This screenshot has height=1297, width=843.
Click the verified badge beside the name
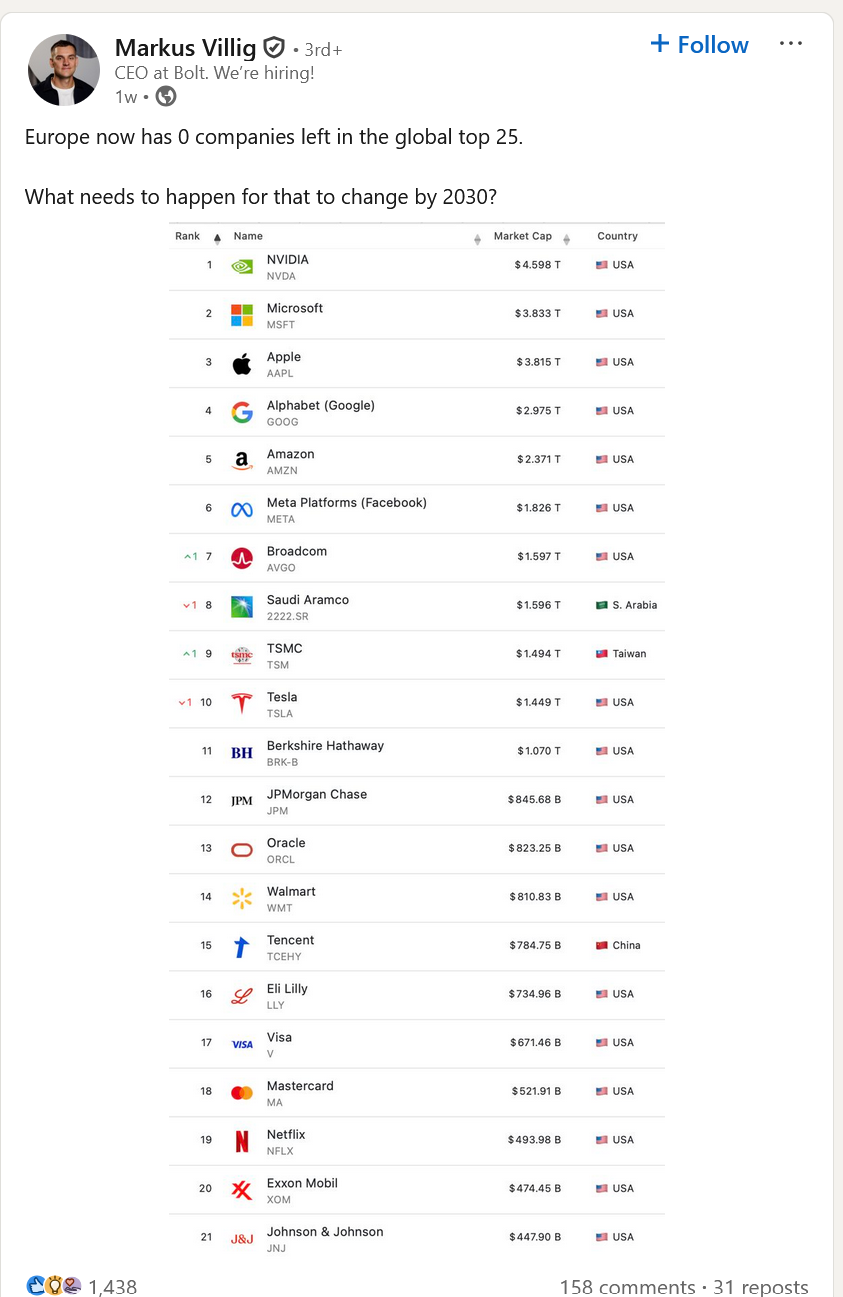point(274,47)
